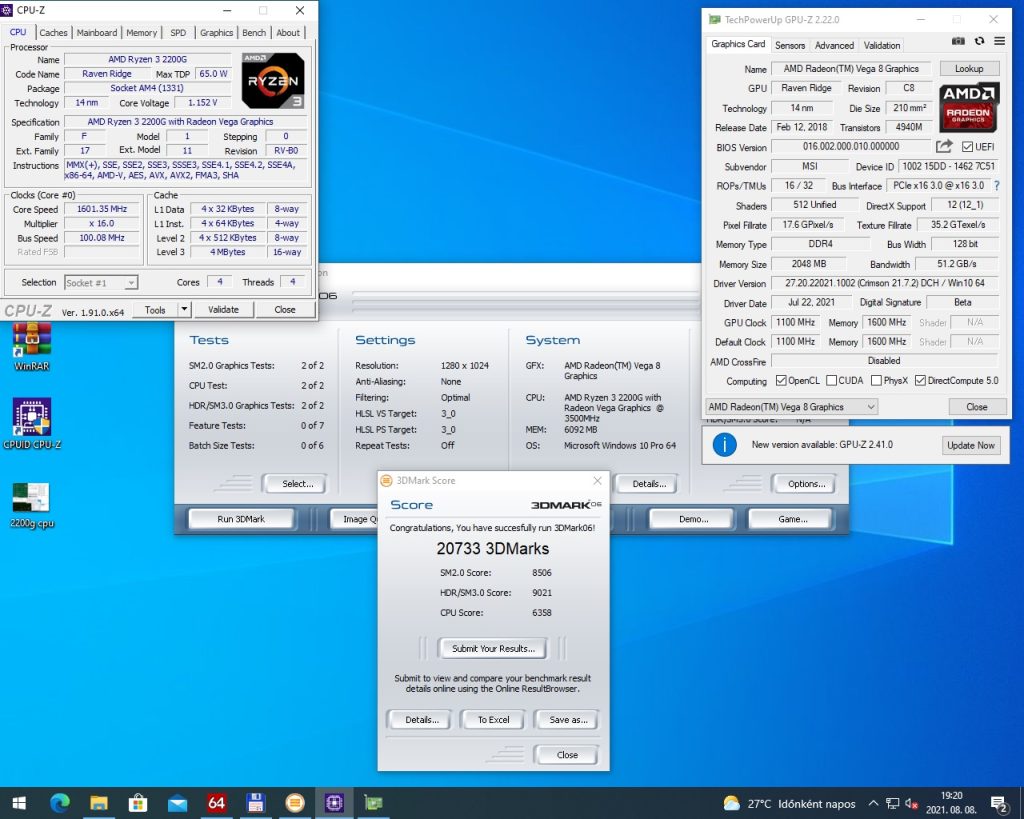Image resolution: width=1024 pixels, height=819 pixels.
Task: Toggle PhysX checkbox
Action: point(876,380)
